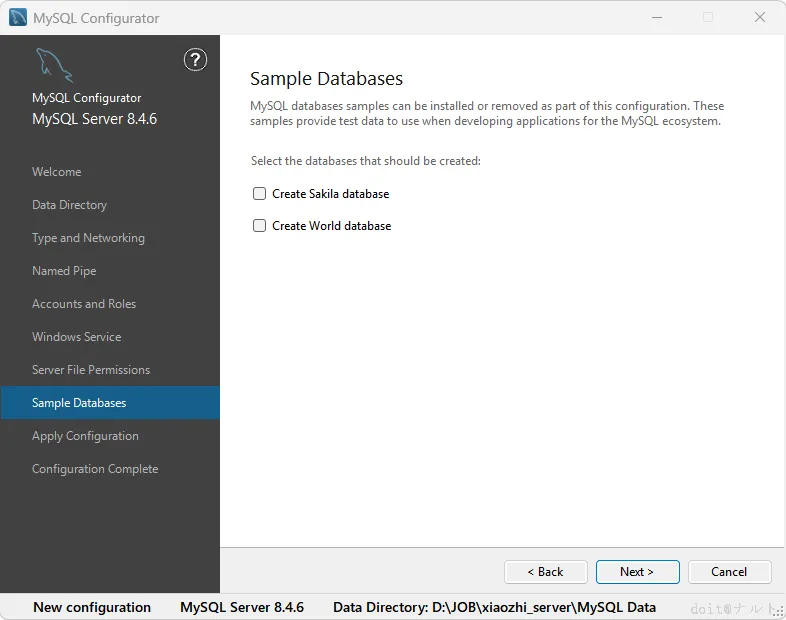Cancel the configuration wizard
The image size is (786, 620).
tap(729, 572)
